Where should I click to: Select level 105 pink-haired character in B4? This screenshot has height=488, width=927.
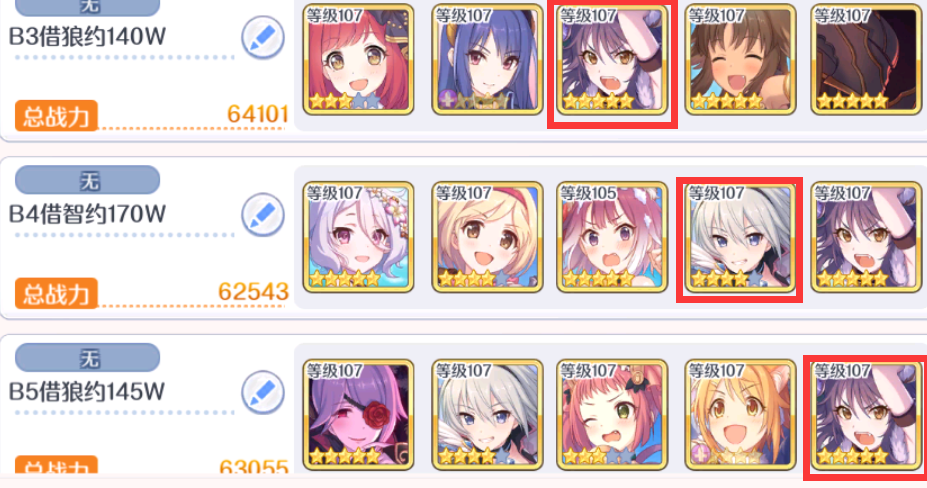(612, 237)
